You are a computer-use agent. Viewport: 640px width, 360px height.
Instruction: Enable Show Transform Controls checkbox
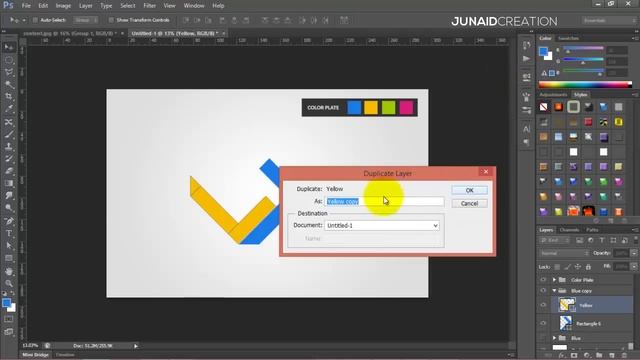111,20
